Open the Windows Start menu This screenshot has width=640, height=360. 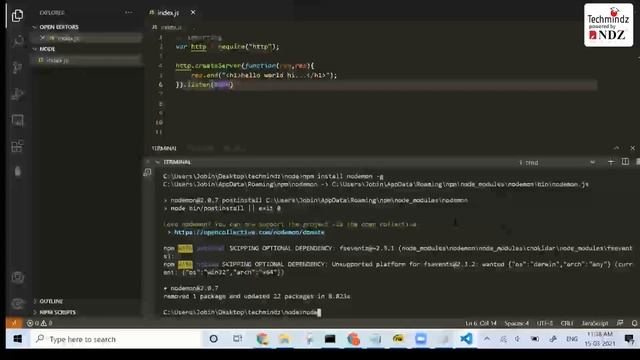point(18,339)
